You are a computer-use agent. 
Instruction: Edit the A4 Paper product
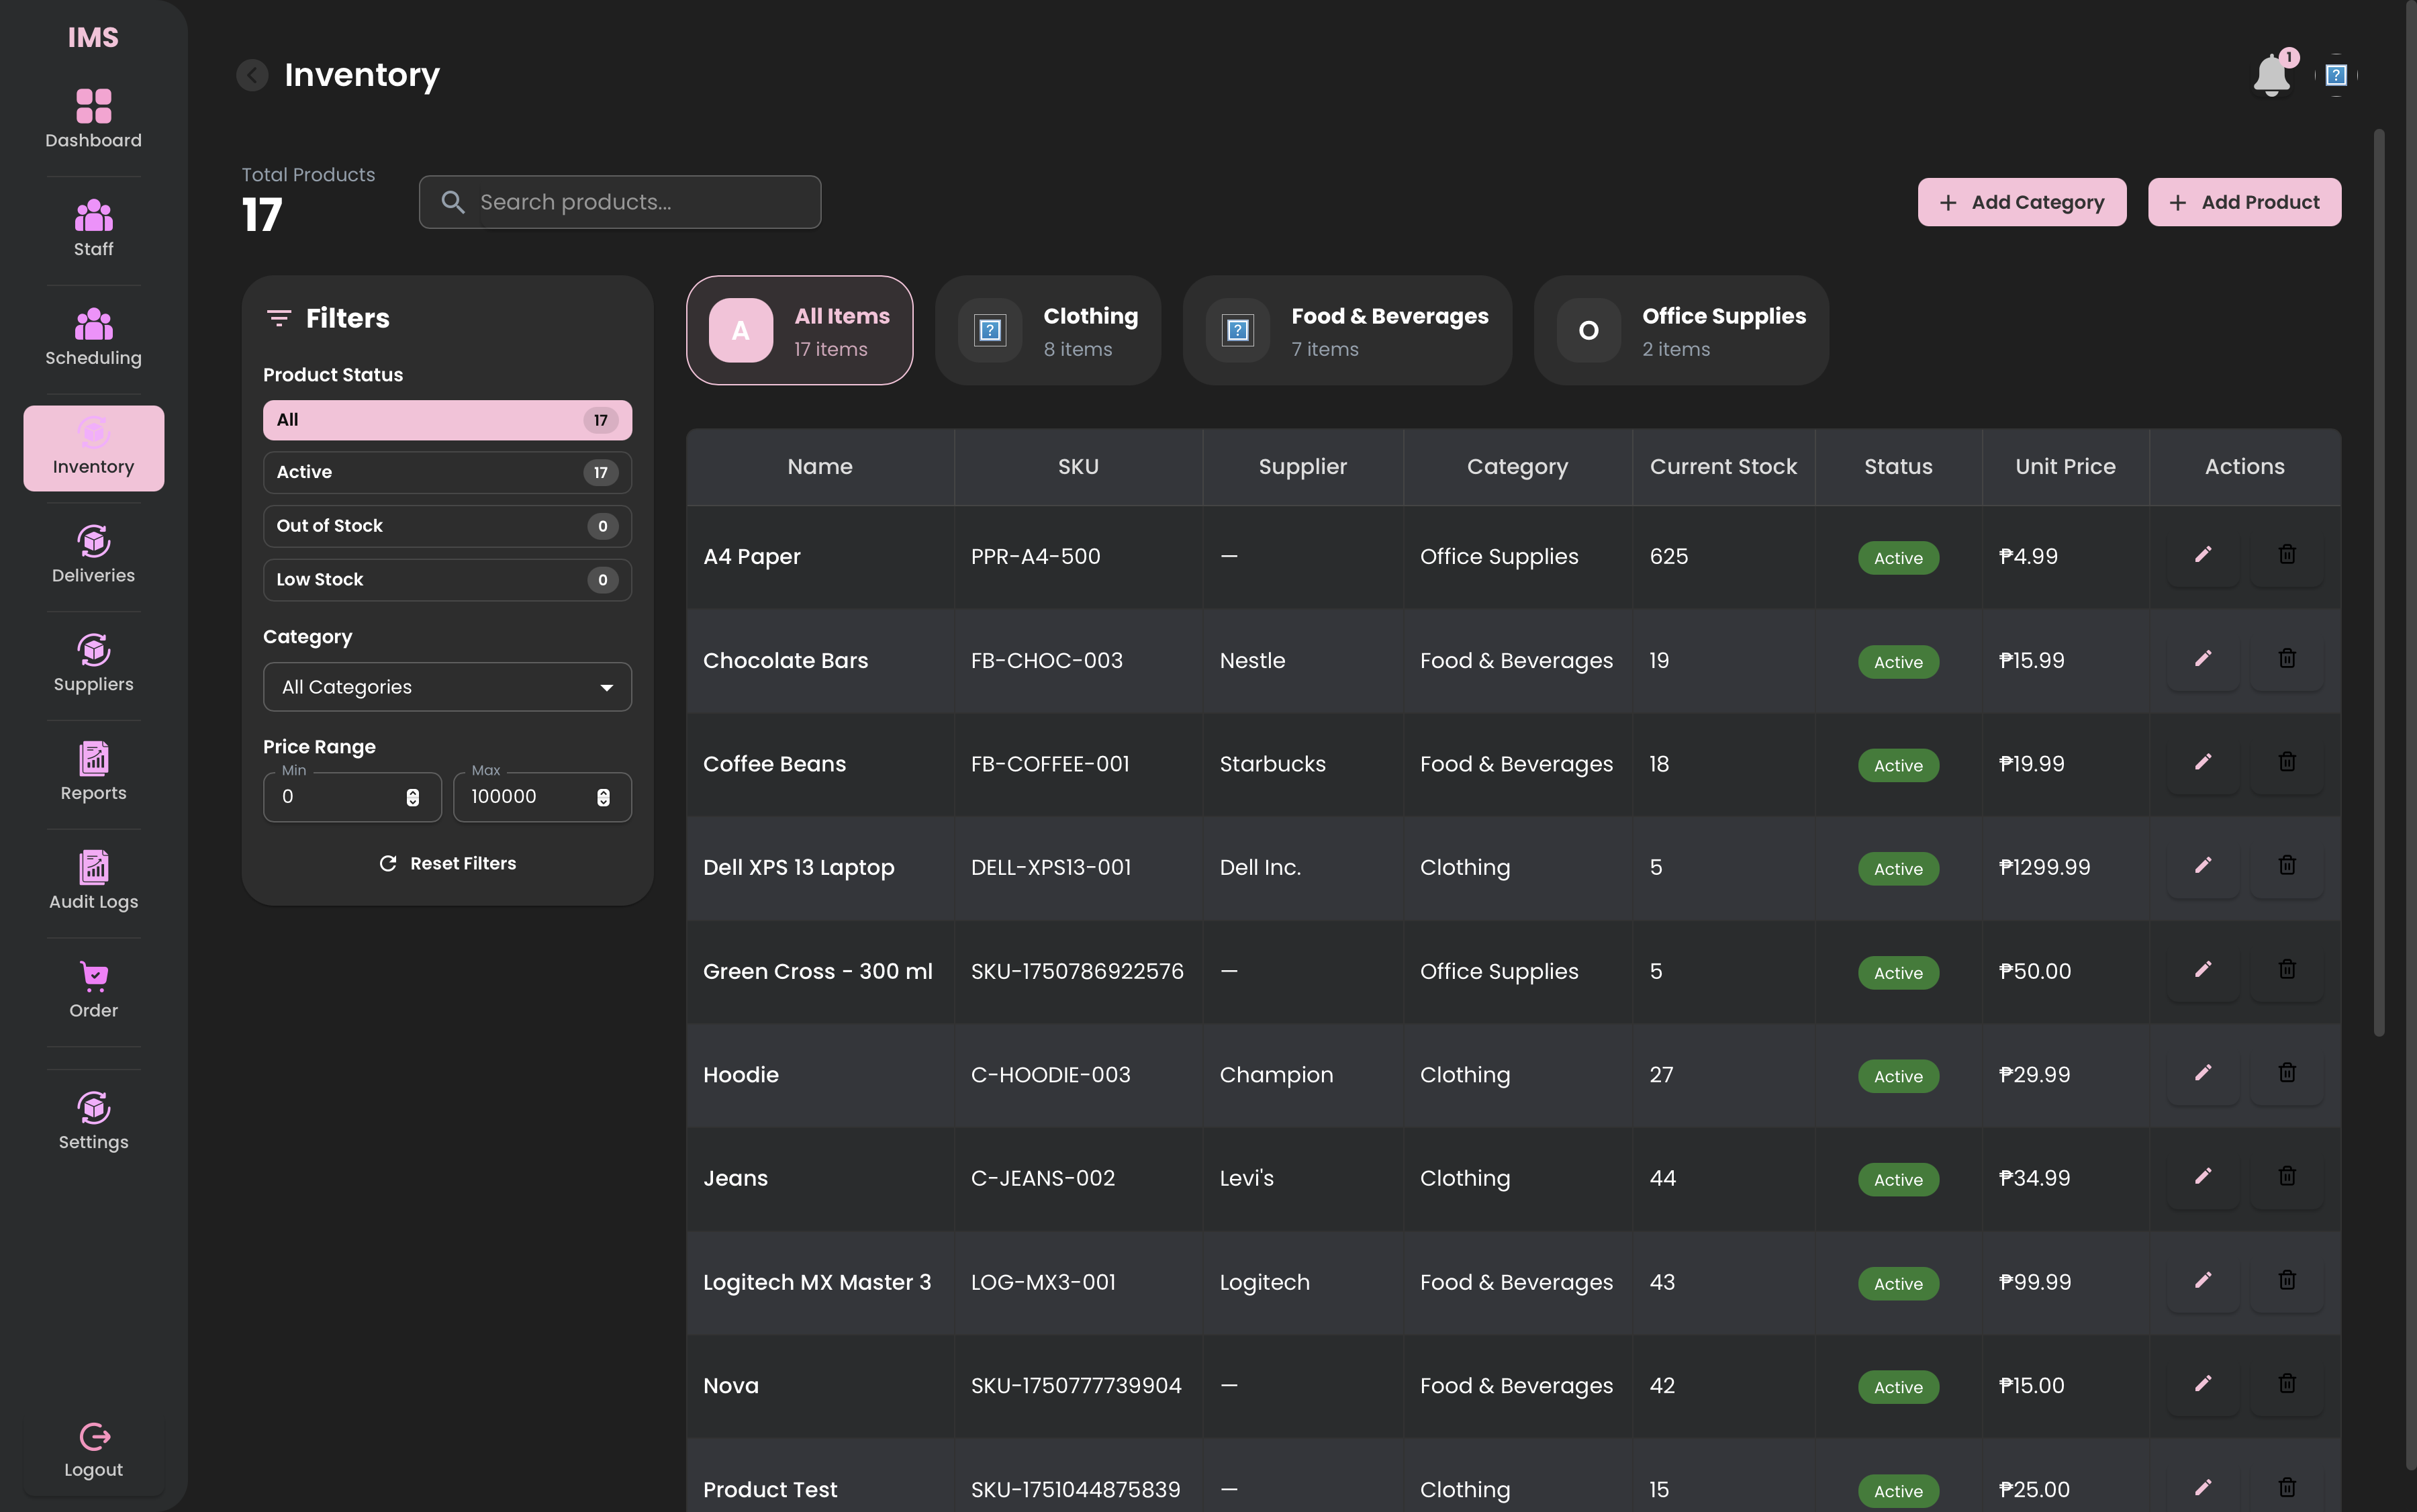(2203, 555)
